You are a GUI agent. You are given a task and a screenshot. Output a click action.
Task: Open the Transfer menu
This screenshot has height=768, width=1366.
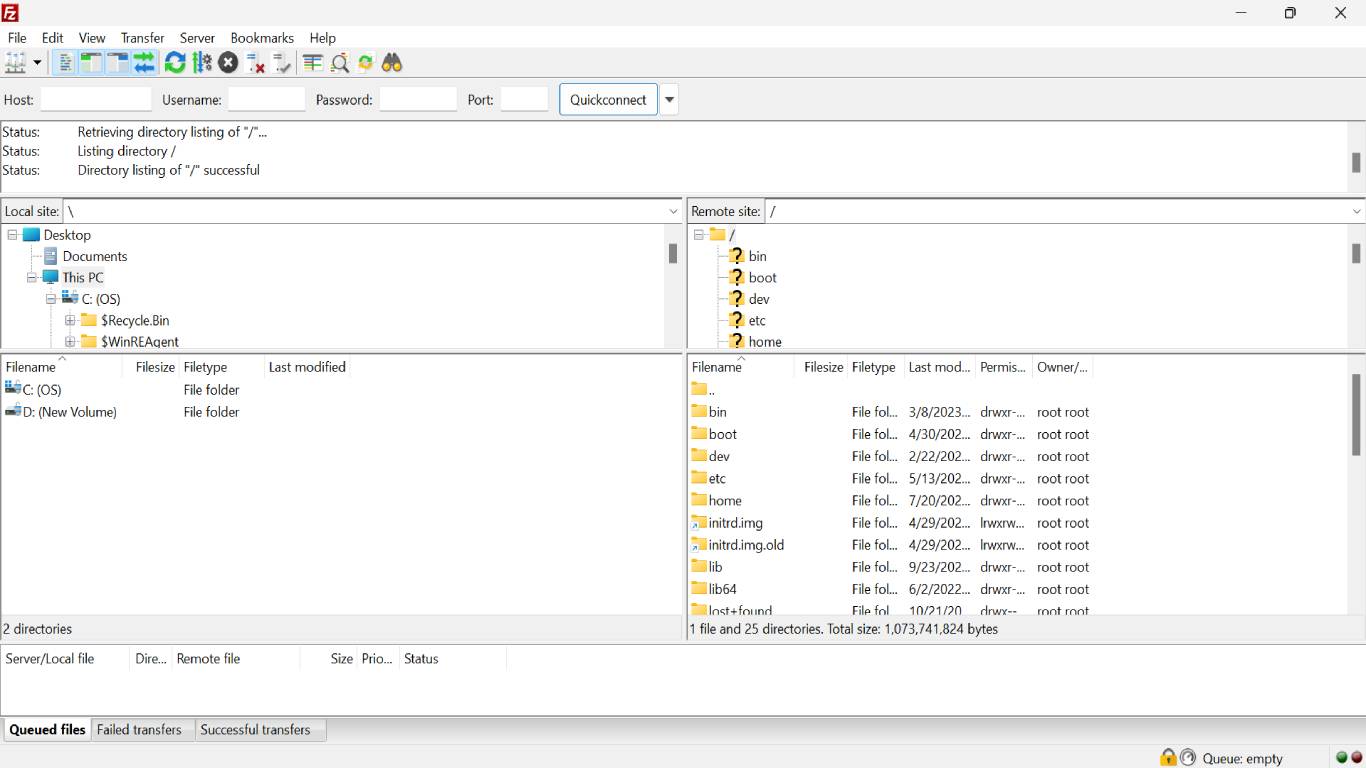[143, 38]
